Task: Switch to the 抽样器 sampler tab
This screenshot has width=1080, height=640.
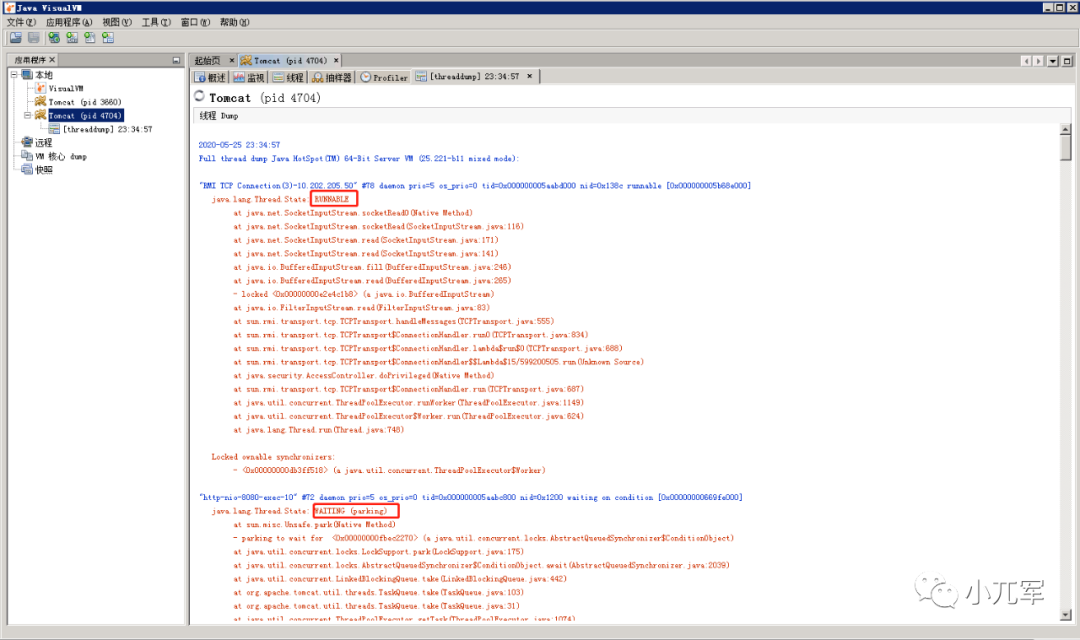Action: 331,77
